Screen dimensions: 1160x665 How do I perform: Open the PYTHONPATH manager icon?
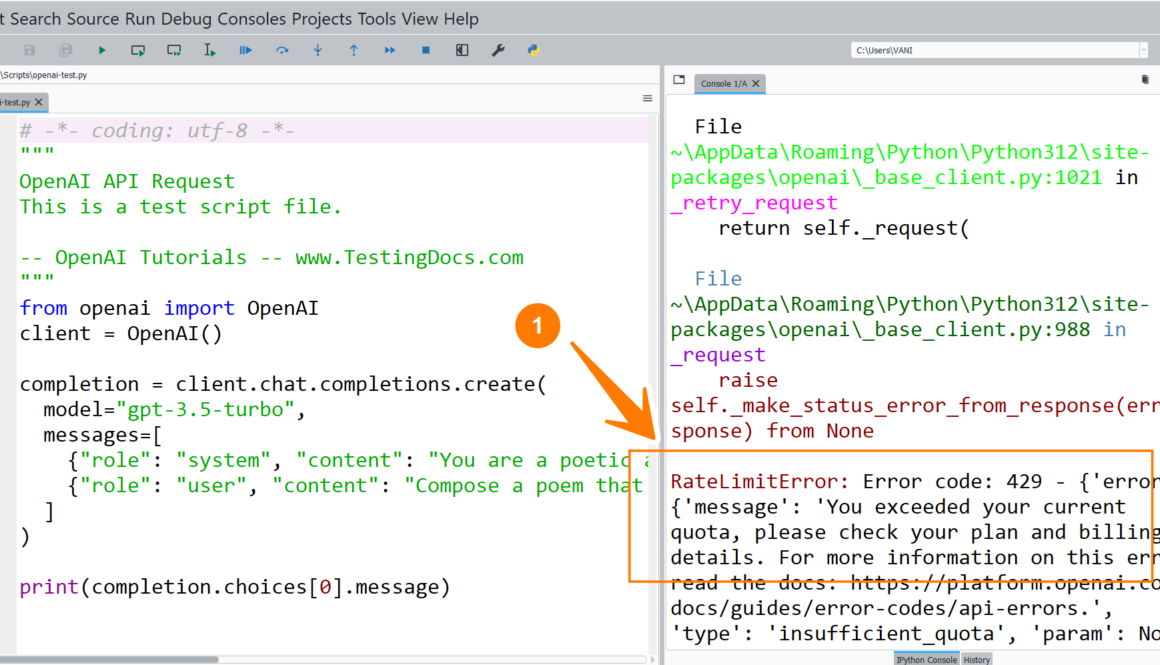point(534,50)
